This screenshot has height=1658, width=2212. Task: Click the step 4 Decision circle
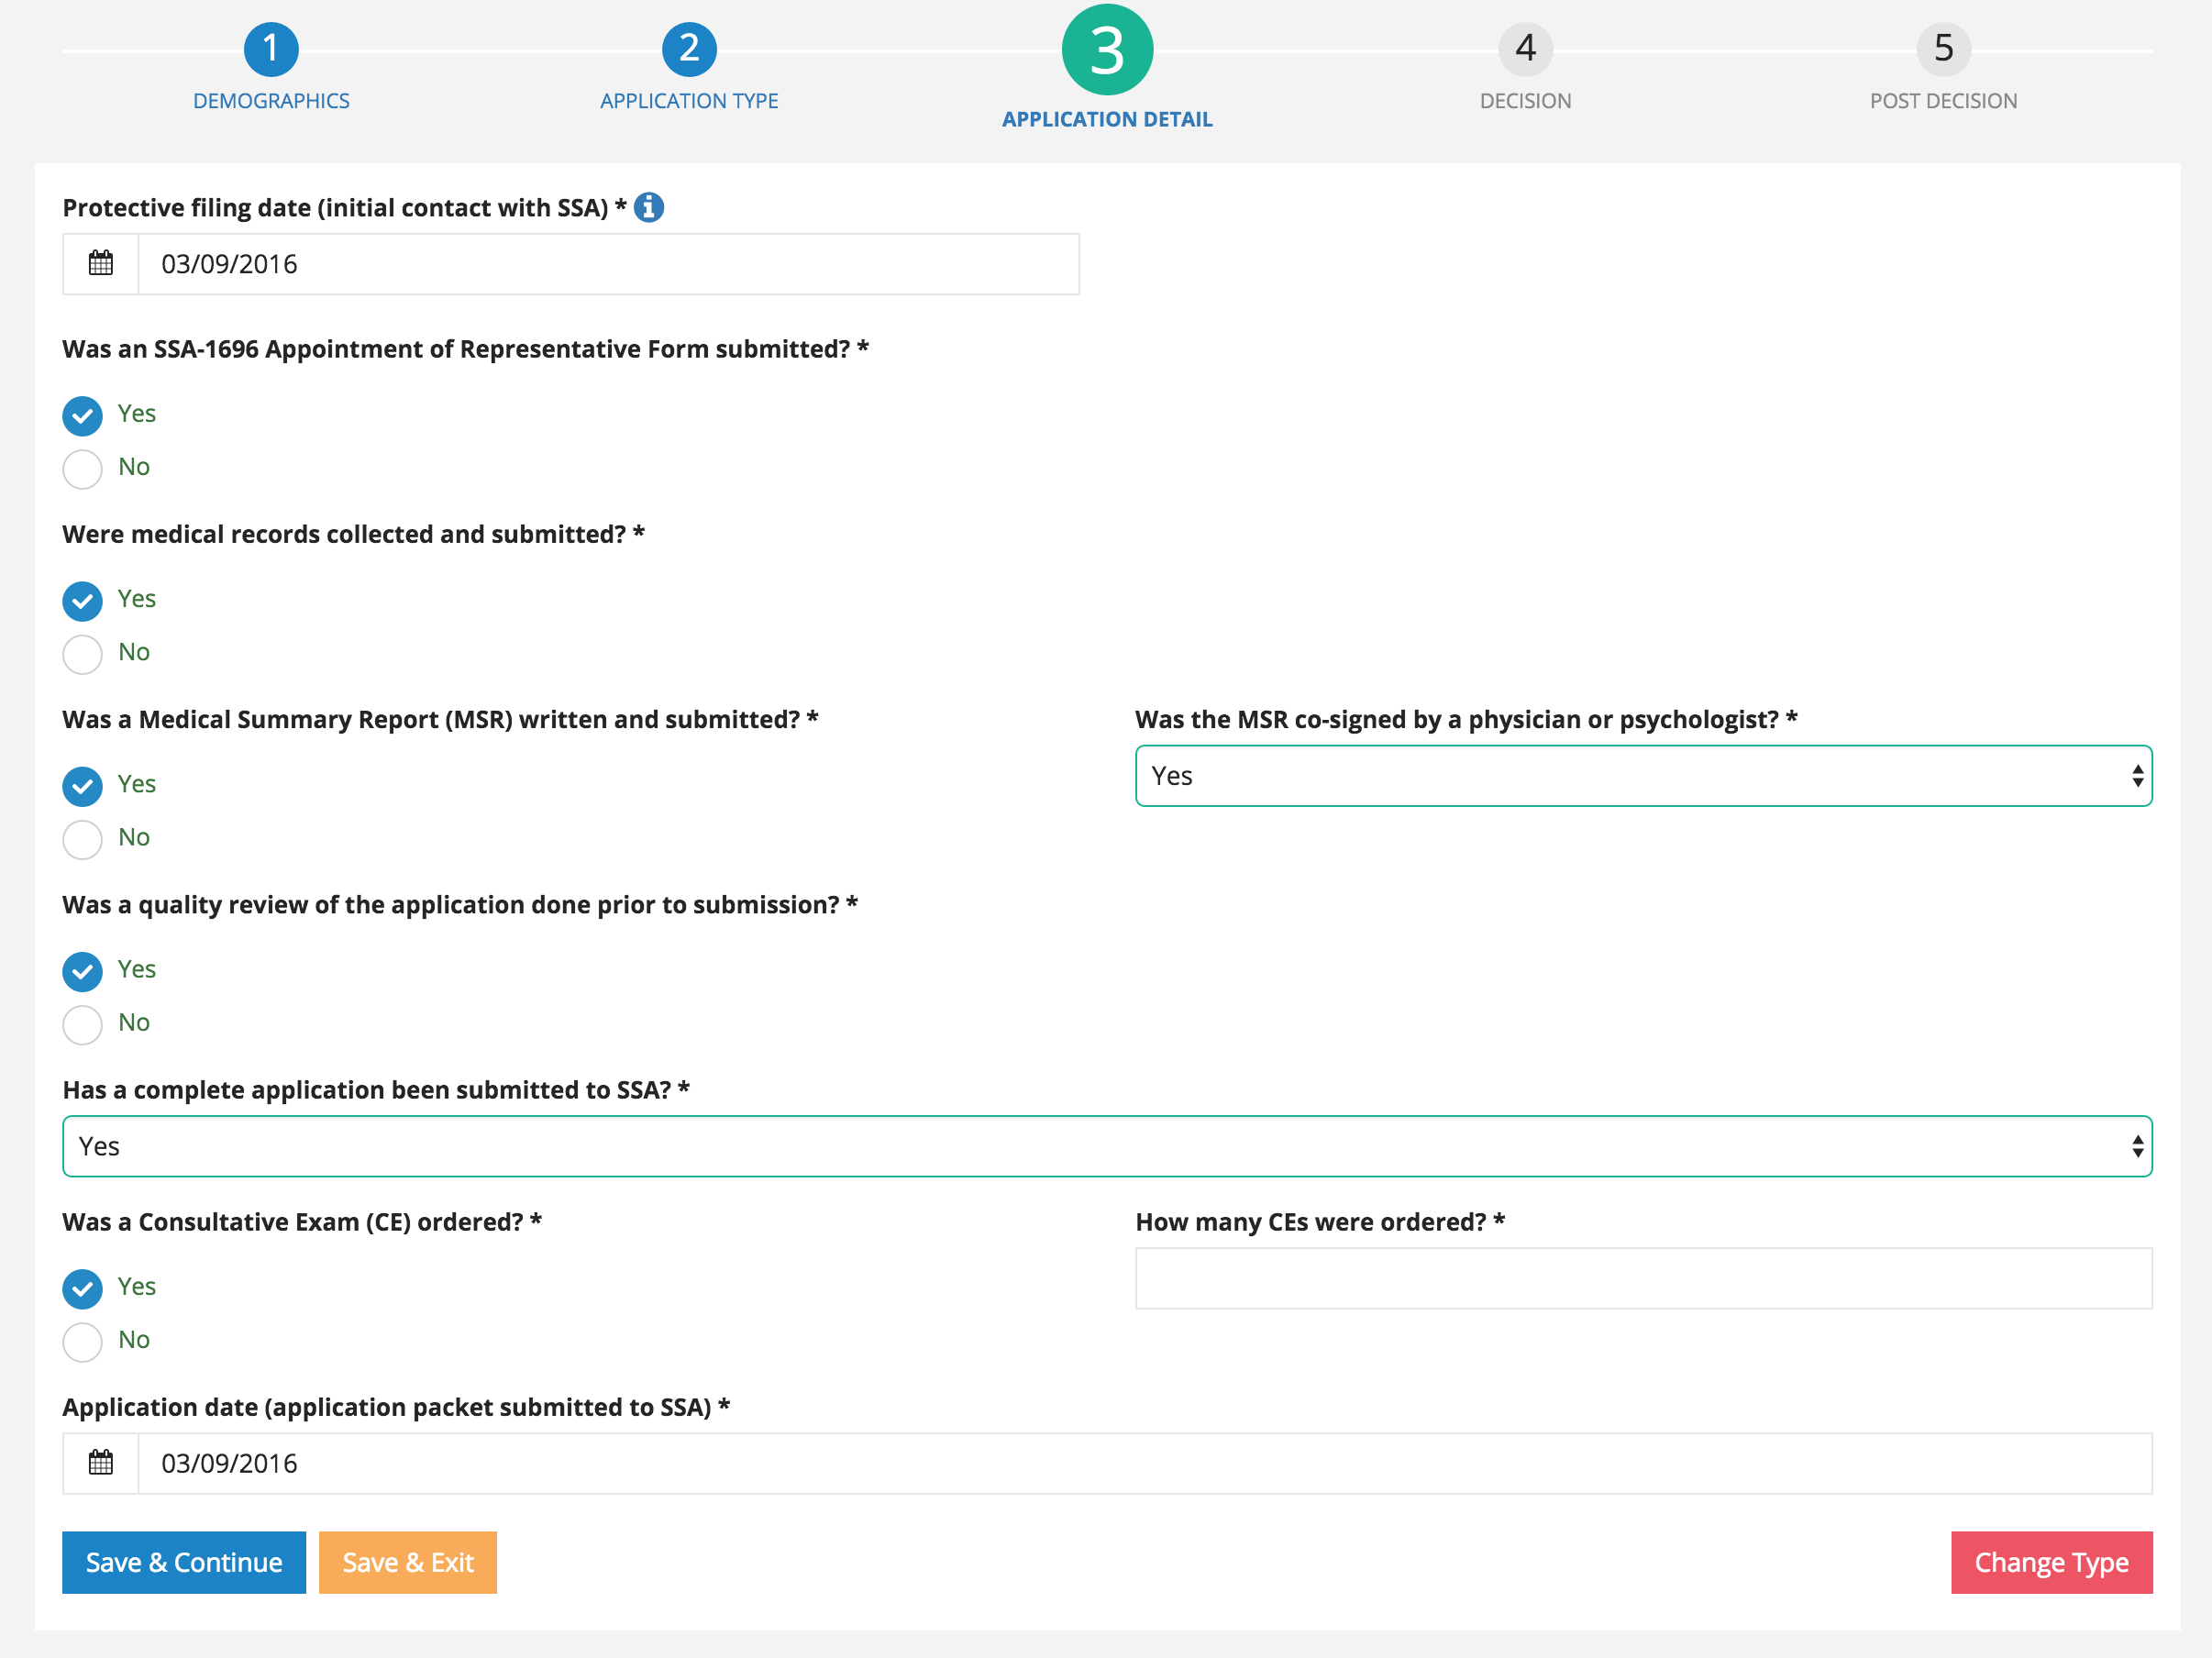coord(1524,49)
